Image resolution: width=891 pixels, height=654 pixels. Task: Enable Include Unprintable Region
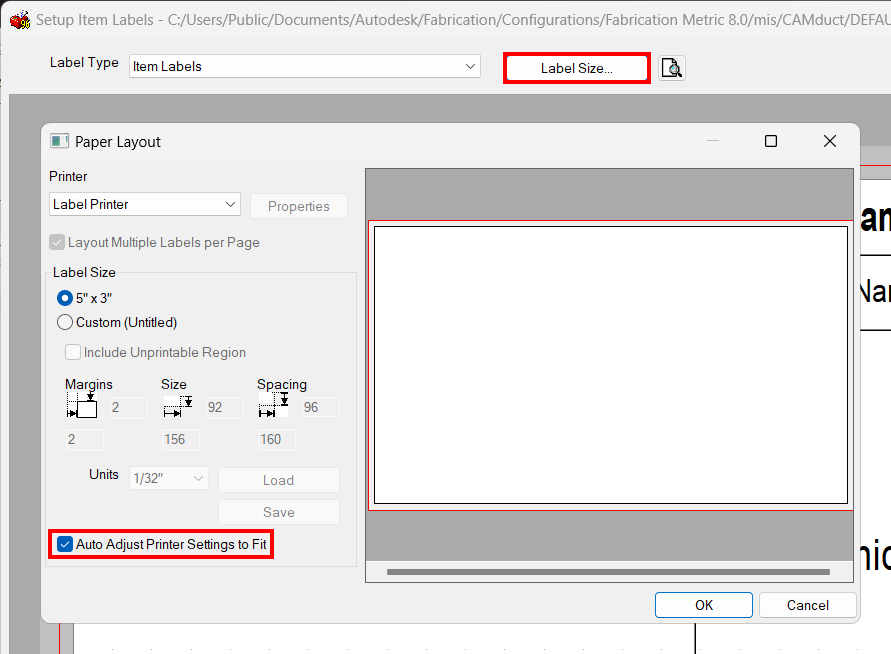point(72,352)
